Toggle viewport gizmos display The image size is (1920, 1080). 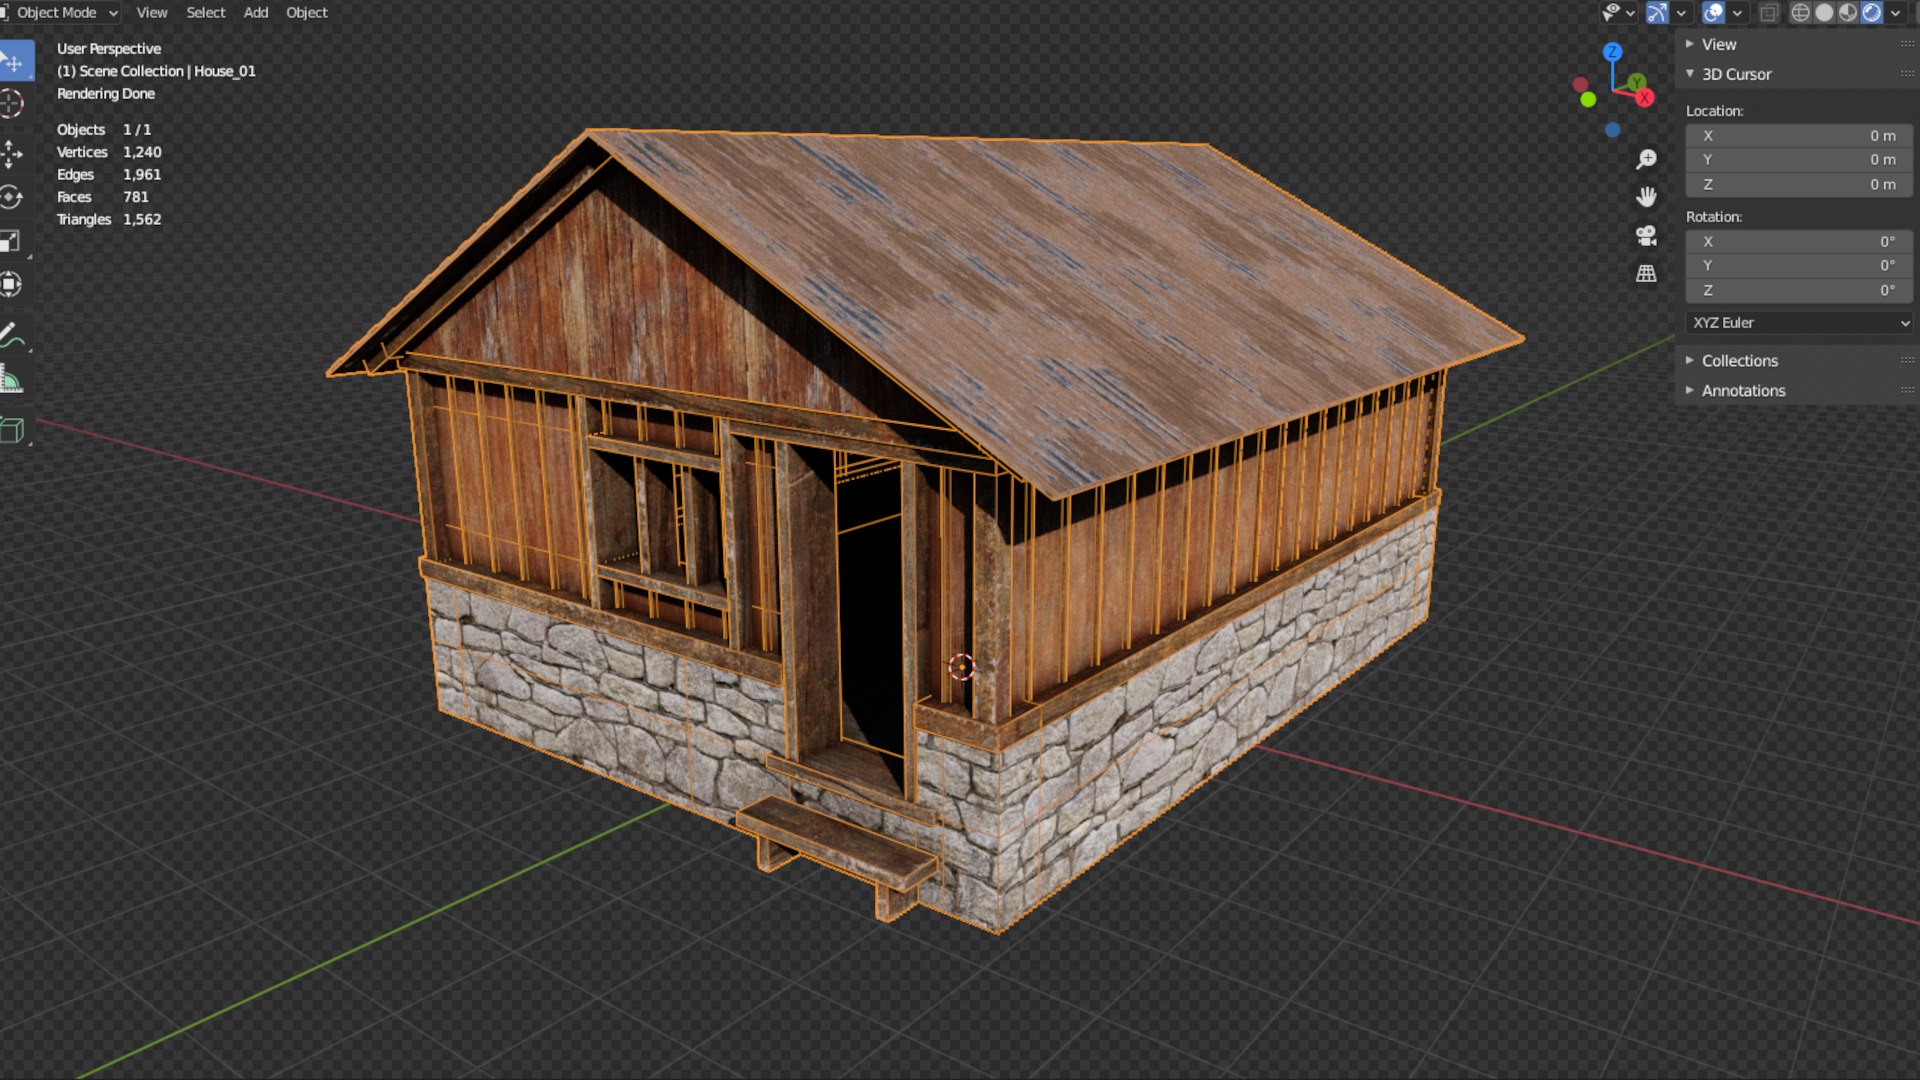click(1657, 12)
